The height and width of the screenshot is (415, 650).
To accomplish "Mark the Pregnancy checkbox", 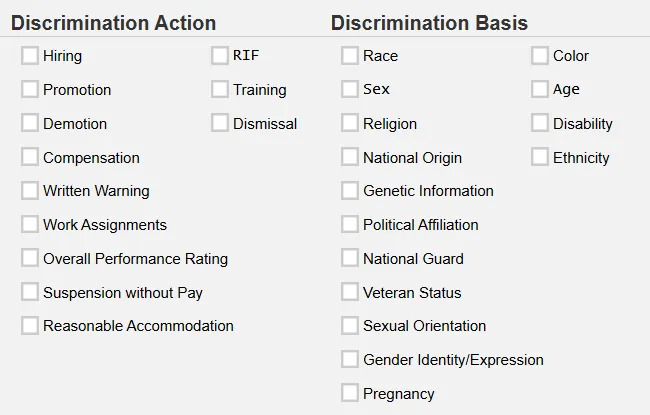I will [350, 393].
